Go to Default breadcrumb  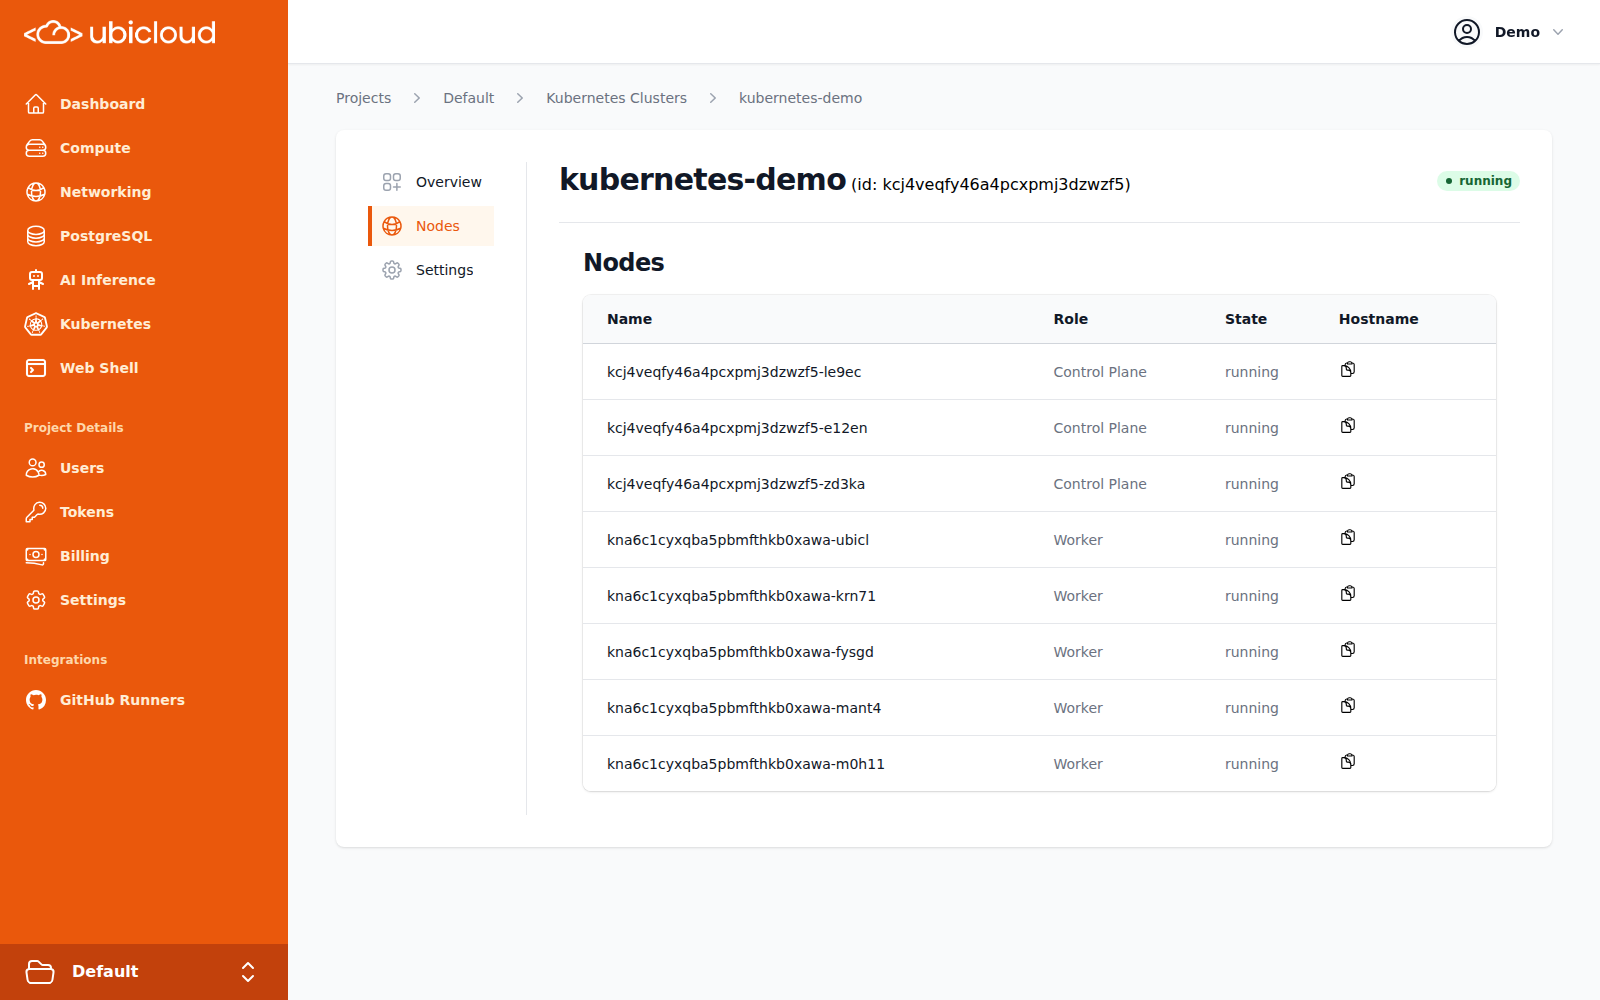coord(469,98)
